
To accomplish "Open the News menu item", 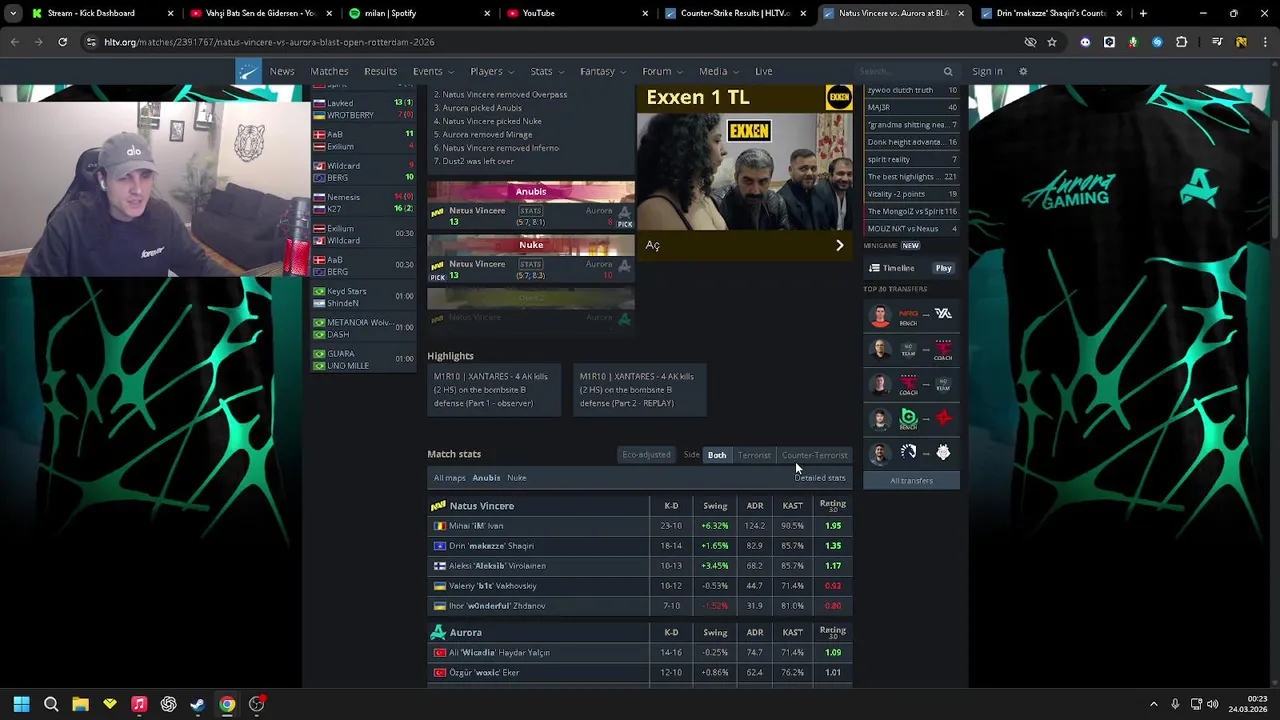I will click(282, 71).
